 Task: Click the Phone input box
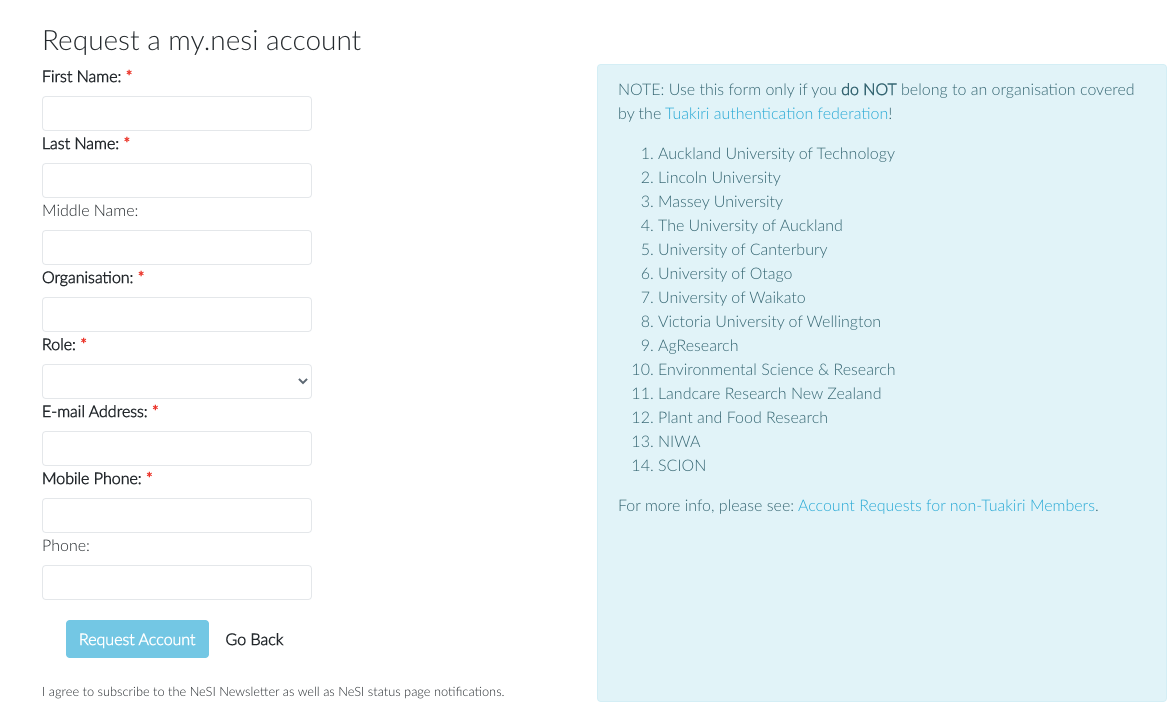[x=176, y=583]
